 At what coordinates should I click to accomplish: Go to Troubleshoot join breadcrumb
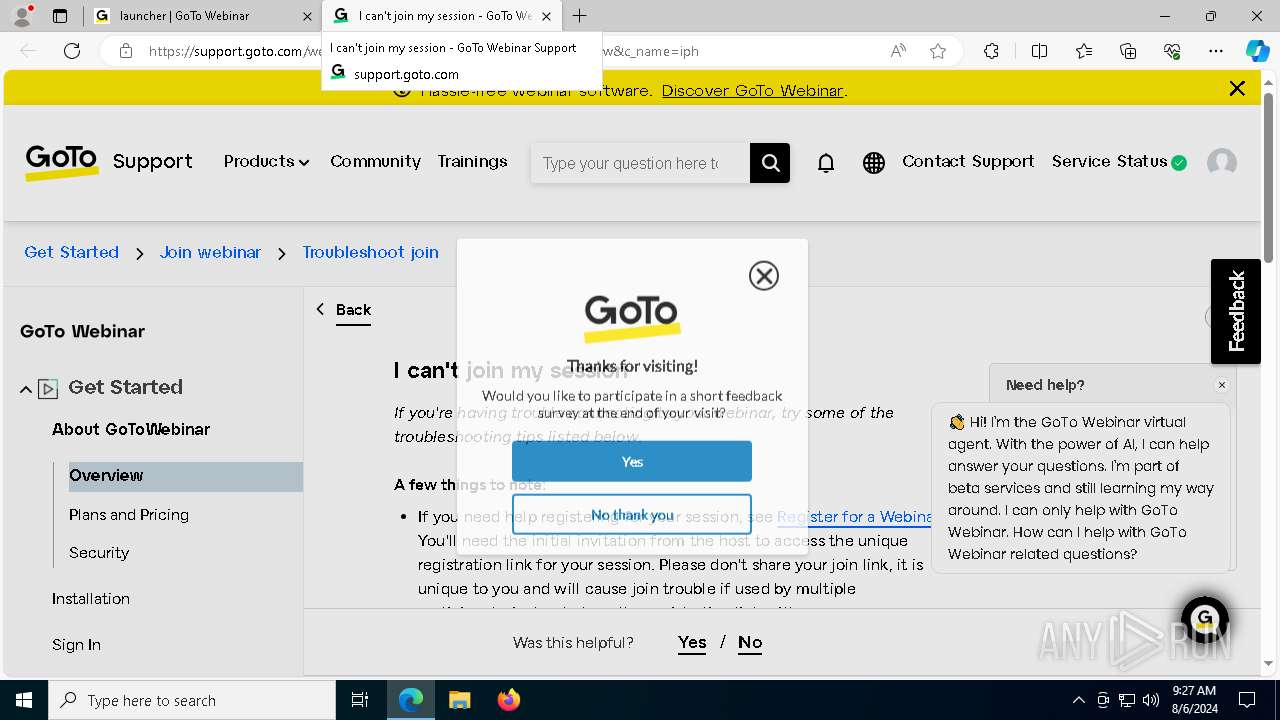tap(370, 252)
